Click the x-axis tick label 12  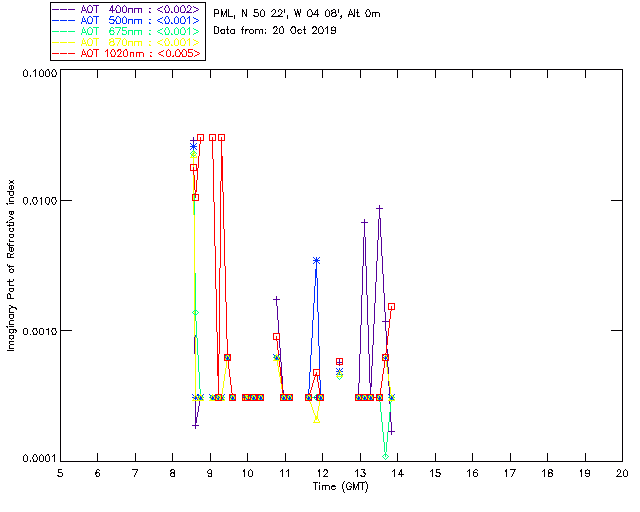[x=322, y=474]
